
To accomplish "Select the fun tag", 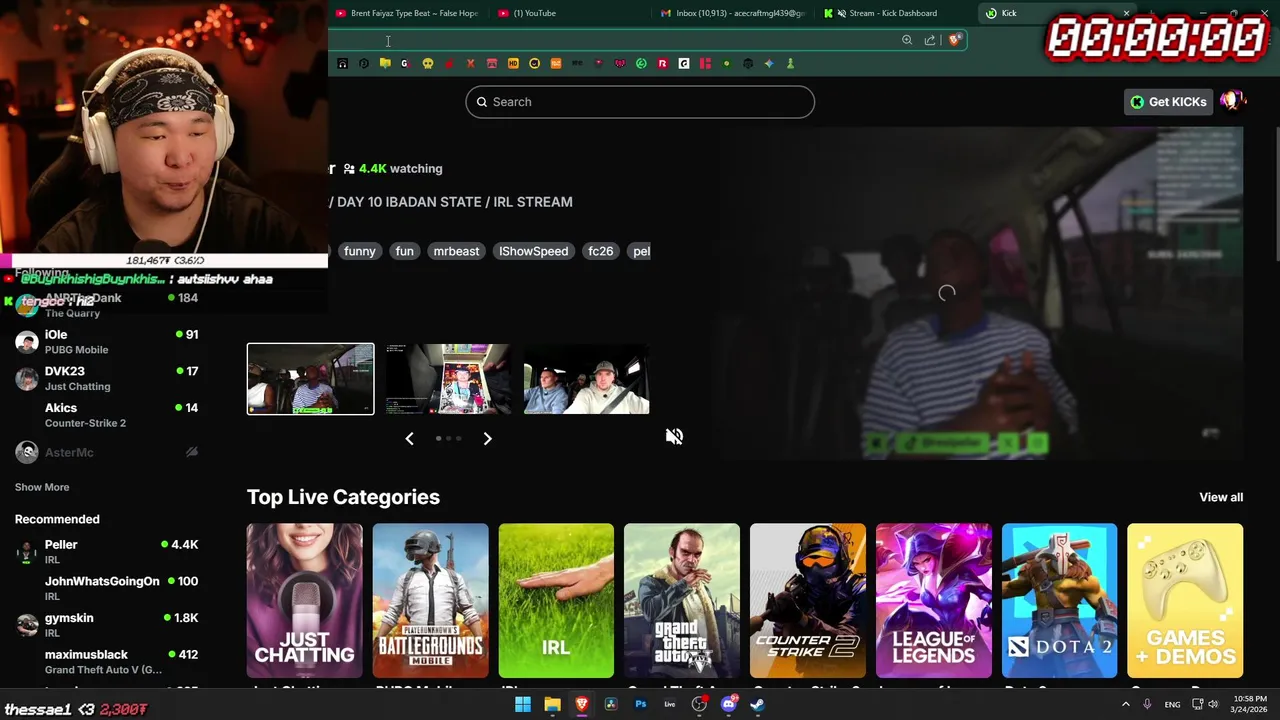I will pyautogui.click(x=404, y=251).
